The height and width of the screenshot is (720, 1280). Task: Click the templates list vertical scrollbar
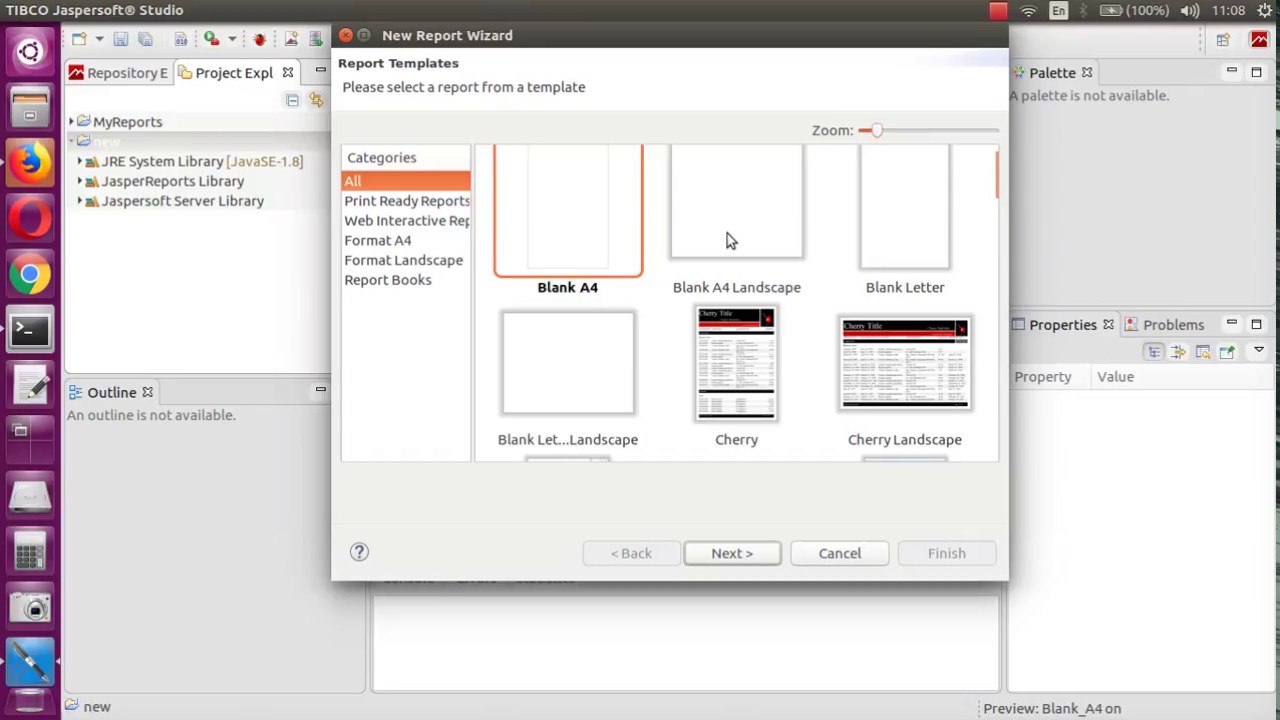click(x=997, y=176)
